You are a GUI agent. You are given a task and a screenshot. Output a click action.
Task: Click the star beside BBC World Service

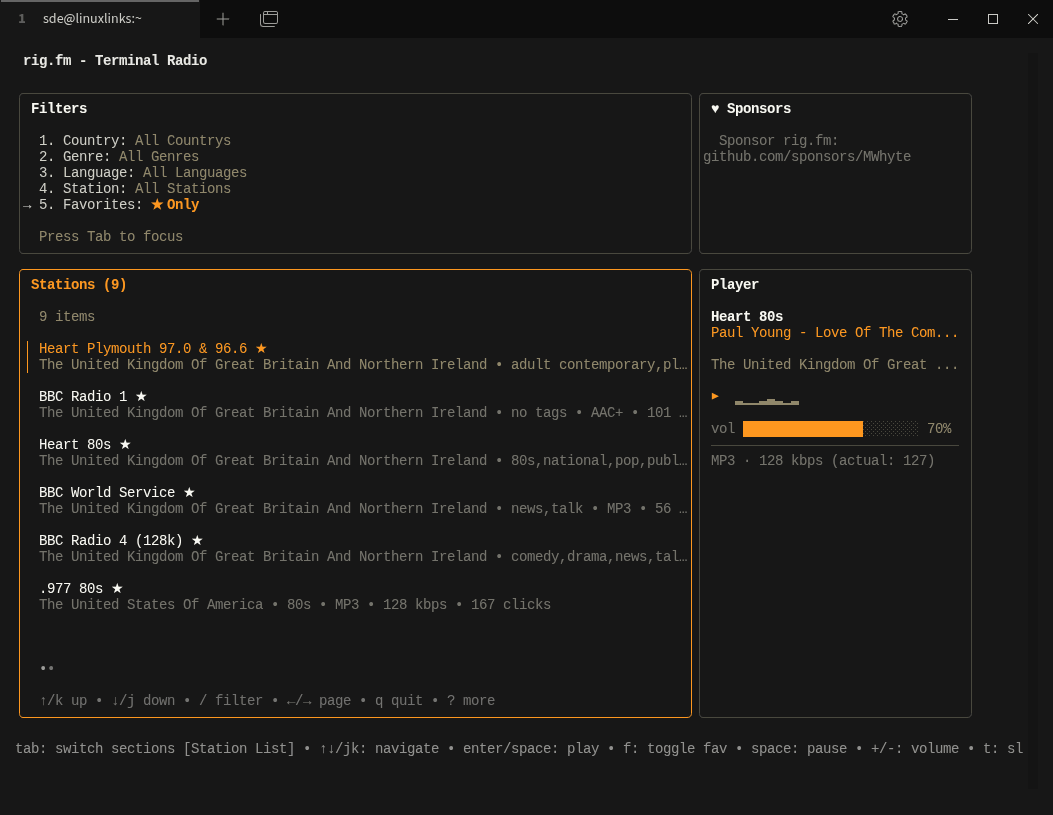tap(189, 493)
